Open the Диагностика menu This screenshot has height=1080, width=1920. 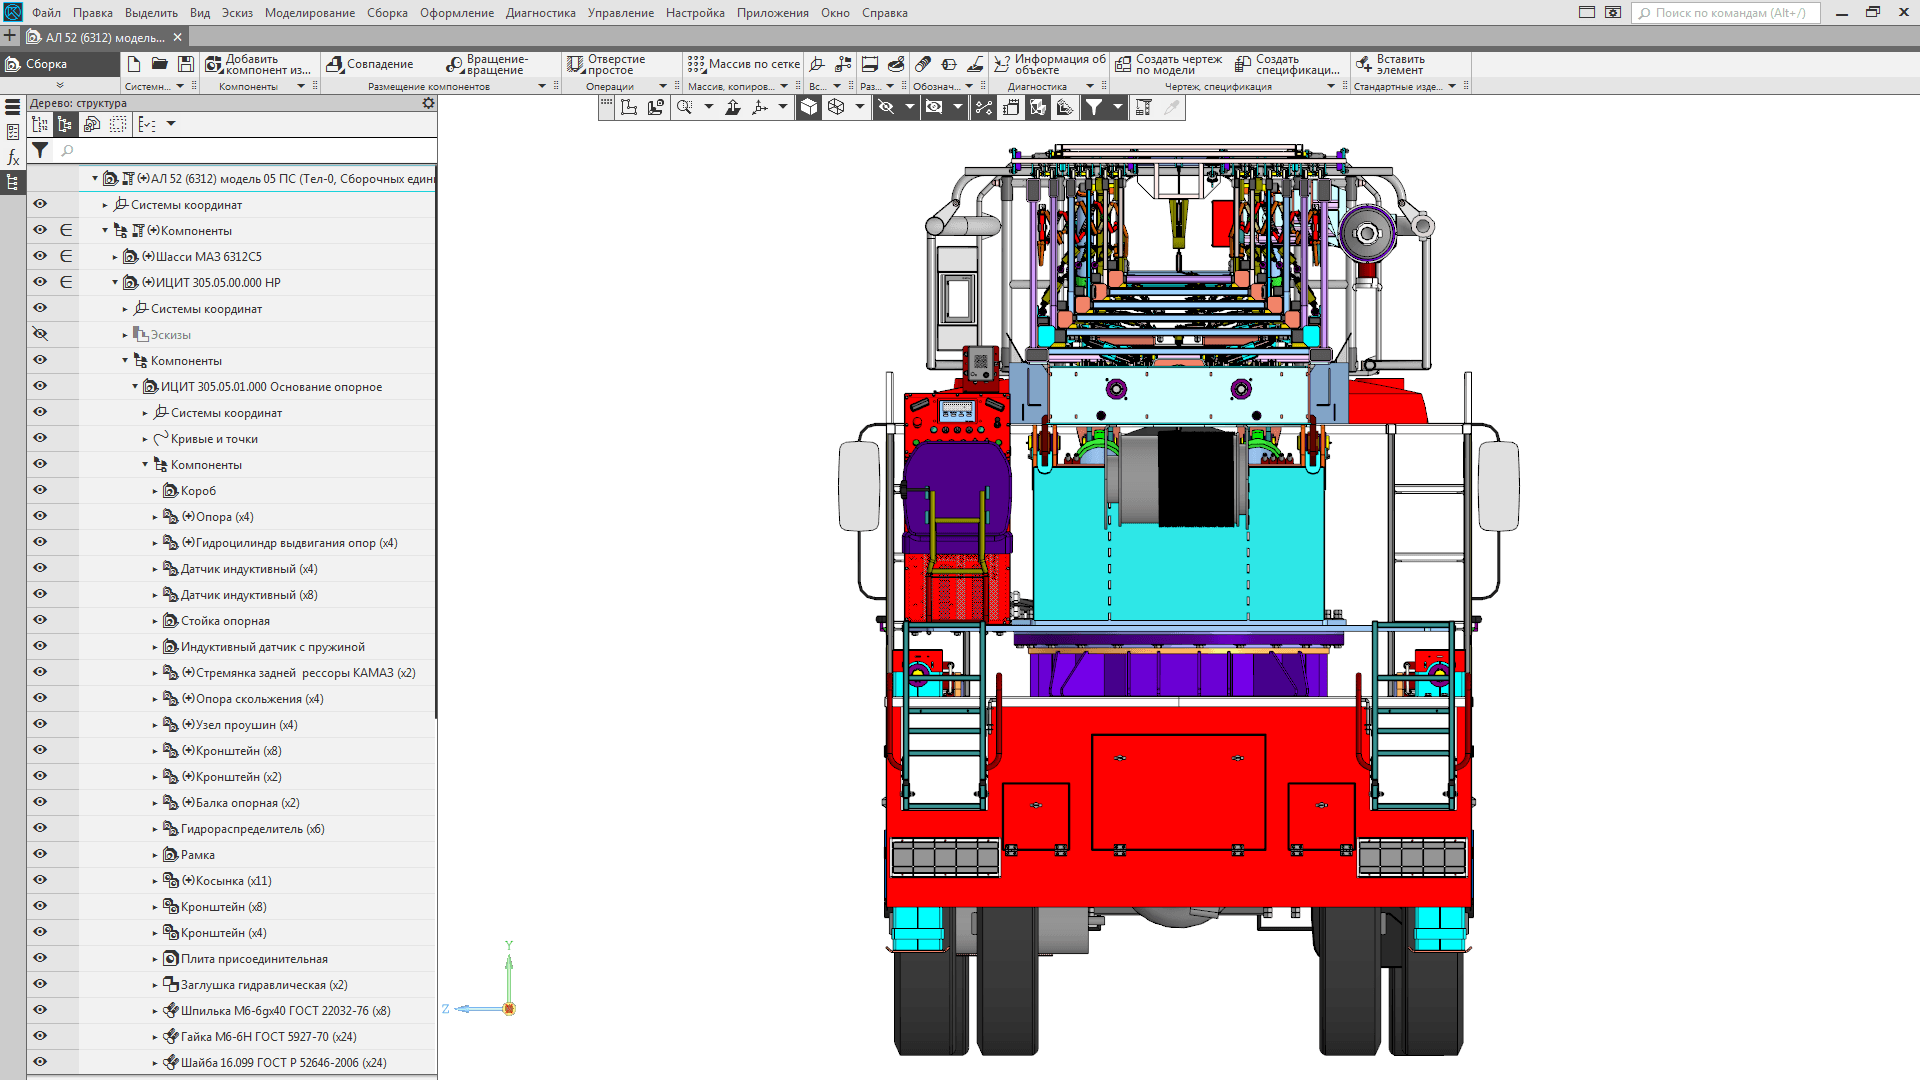540,13
